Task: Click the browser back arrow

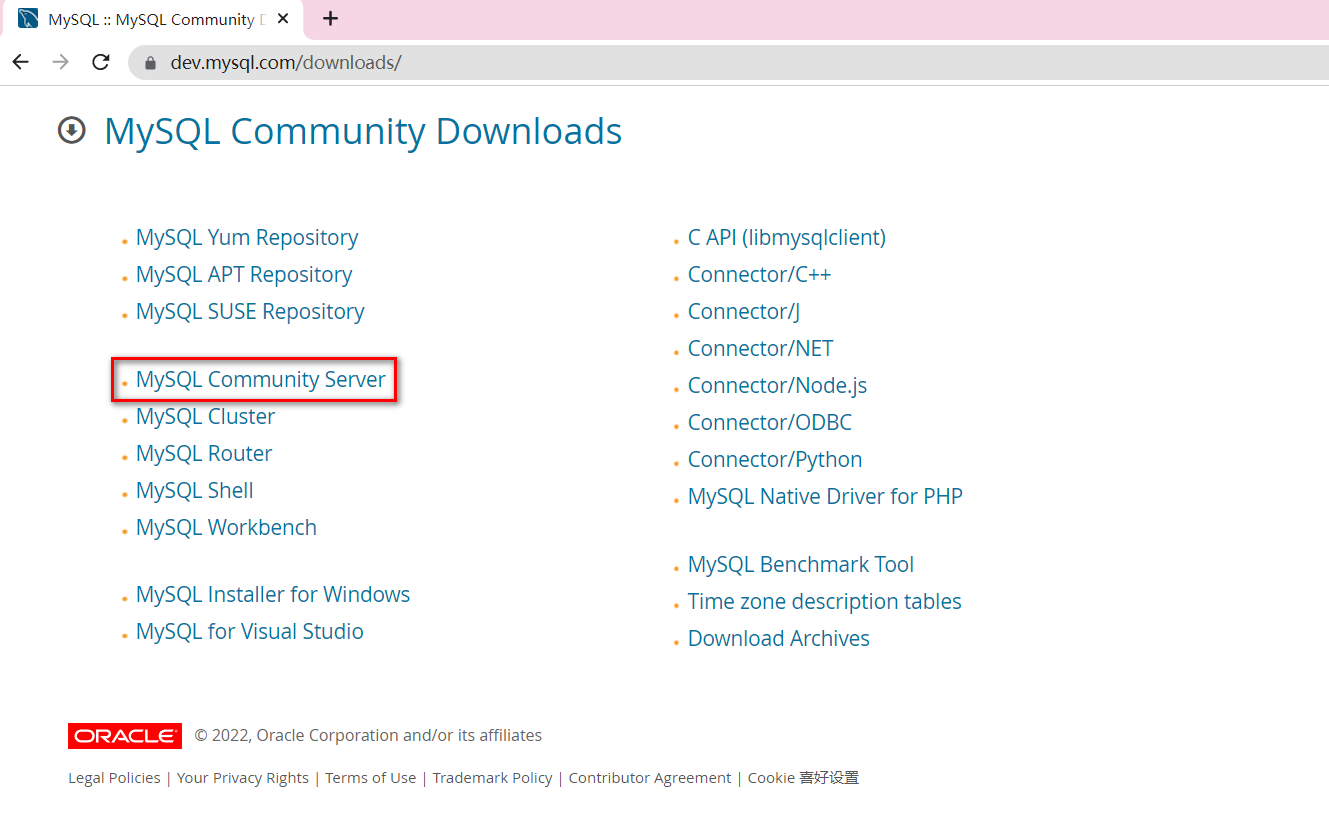Action: [20, 62]
